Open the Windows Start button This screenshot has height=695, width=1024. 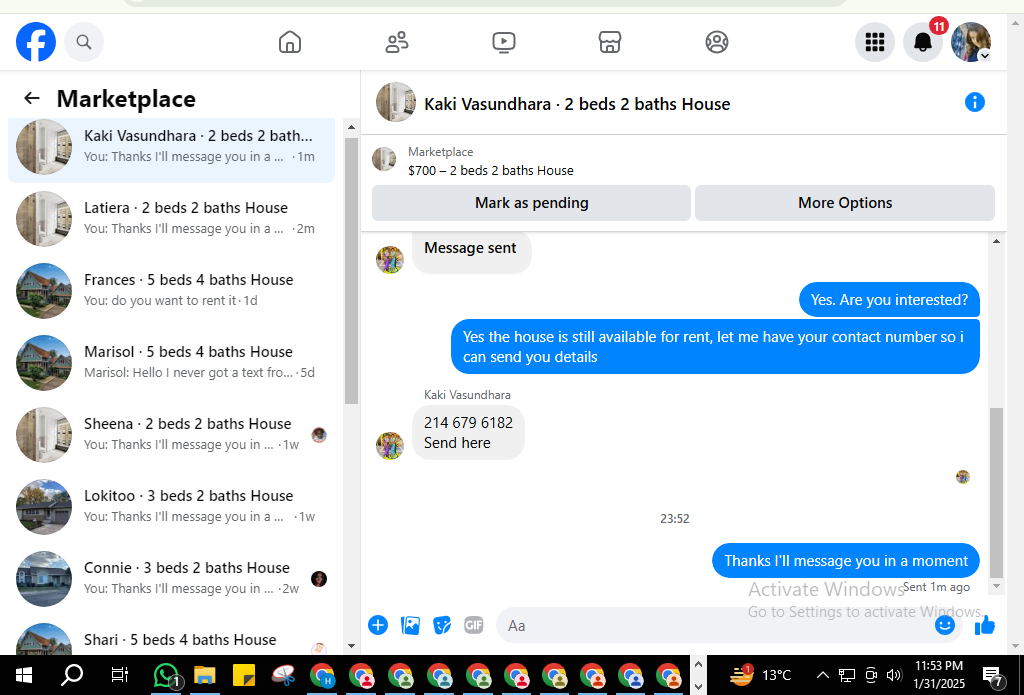pyautogui.click(x=24, y=675)
